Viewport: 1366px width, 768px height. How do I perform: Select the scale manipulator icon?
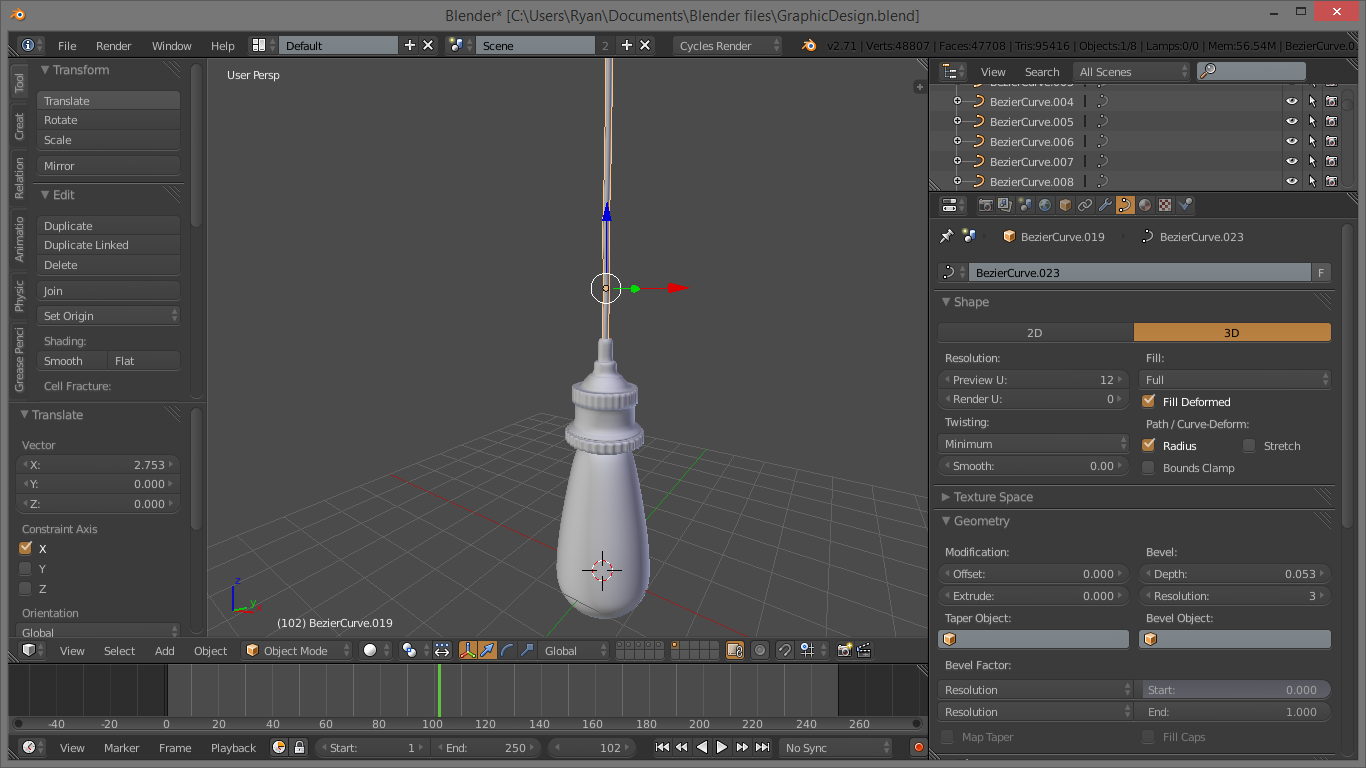(526, 650)
